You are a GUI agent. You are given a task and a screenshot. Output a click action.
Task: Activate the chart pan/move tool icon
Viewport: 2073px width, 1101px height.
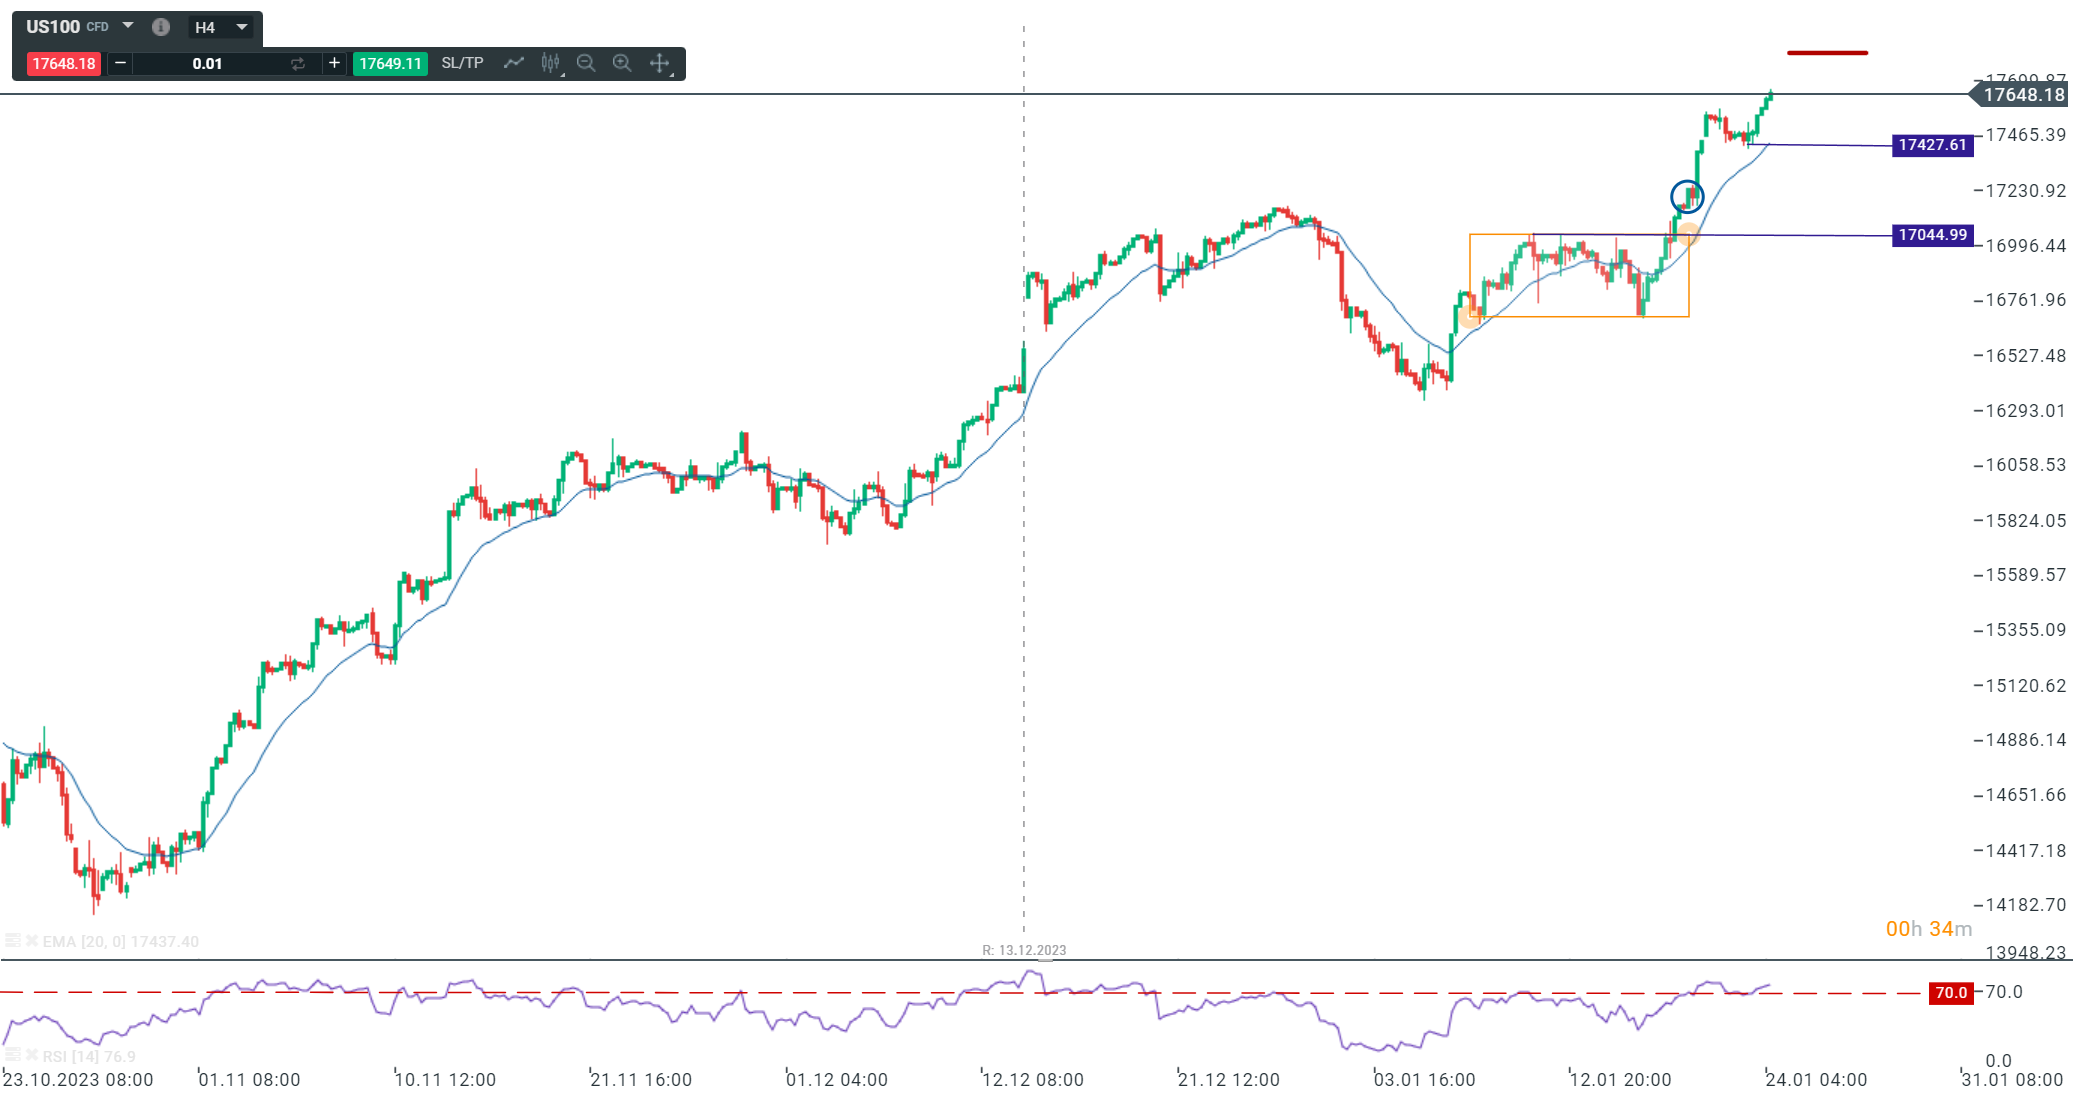[x=658, y=62]
